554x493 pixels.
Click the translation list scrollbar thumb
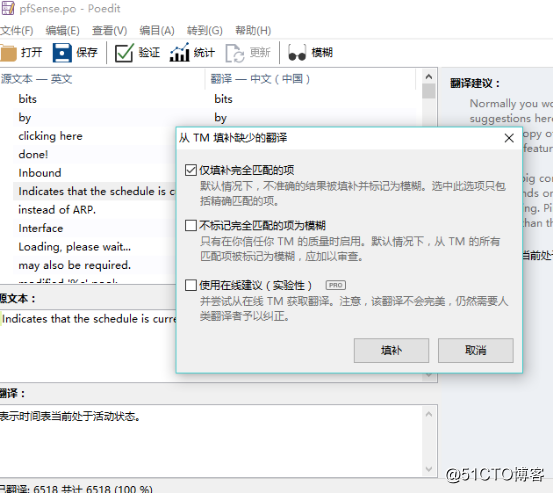429,91
